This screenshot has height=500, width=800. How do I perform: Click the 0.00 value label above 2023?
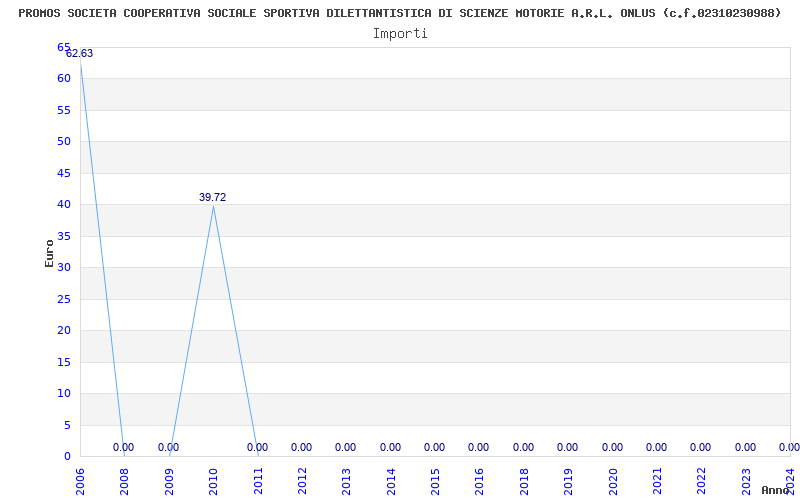click(x=745, y=447)
